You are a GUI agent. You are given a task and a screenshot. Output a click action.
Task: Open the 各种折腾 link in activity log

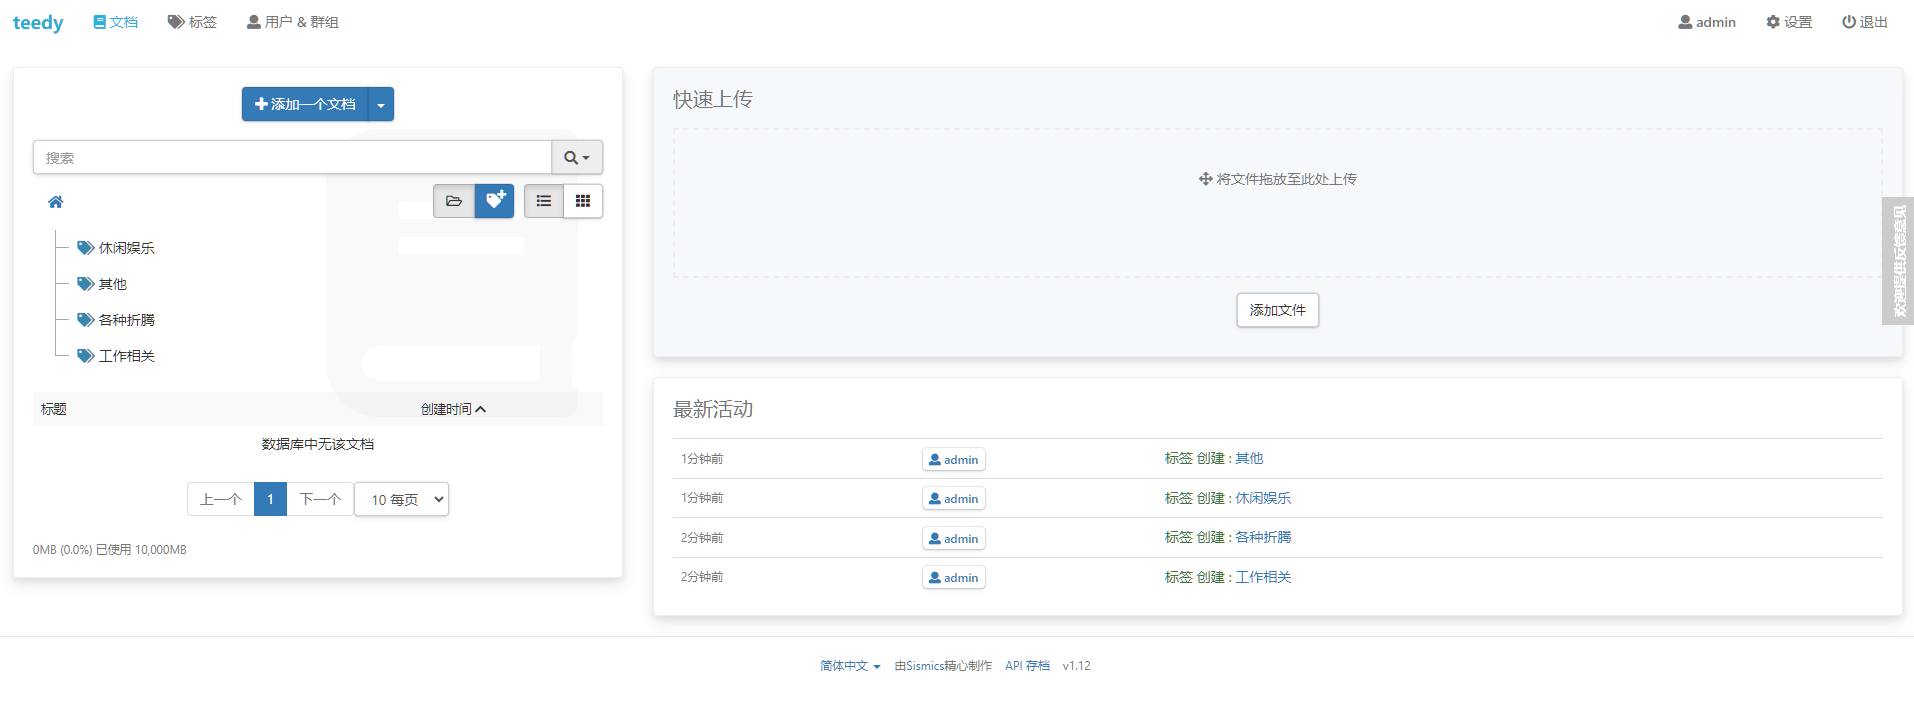coord(1263,537)
